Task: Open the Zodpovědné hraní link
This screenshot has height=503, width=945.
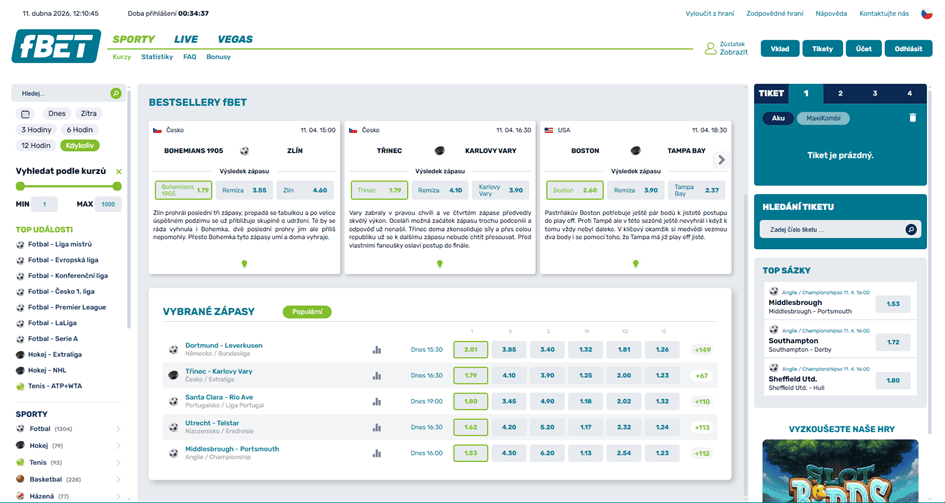Action: tap(774, 13)
